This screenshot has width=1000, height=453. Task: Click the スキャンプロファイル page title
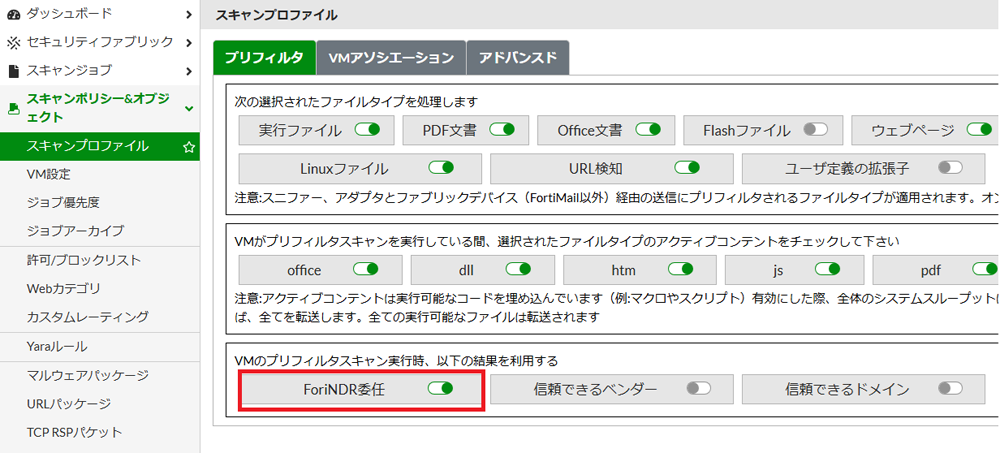[x=276, y=15]
